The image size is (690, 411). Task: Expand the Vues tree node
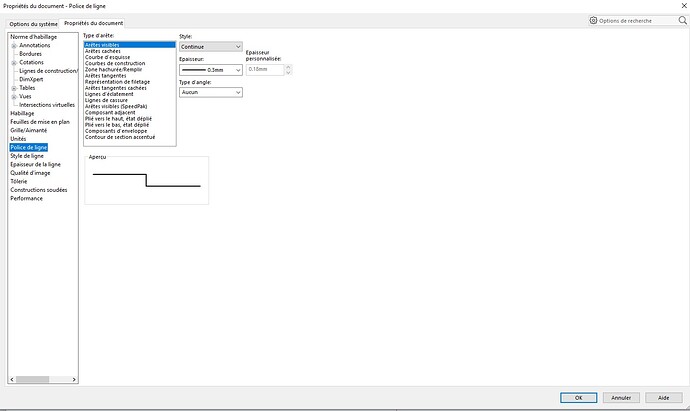(14, 96)
